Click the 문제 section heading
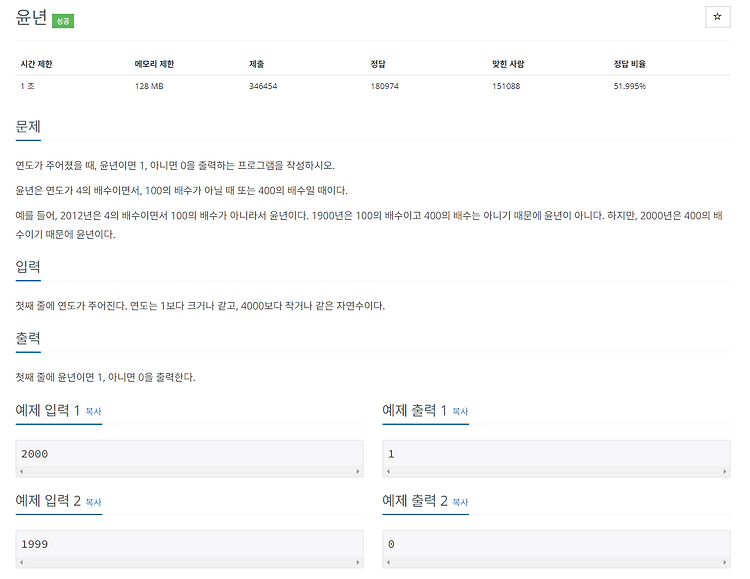Screen dimensions: 750x579 28,127
